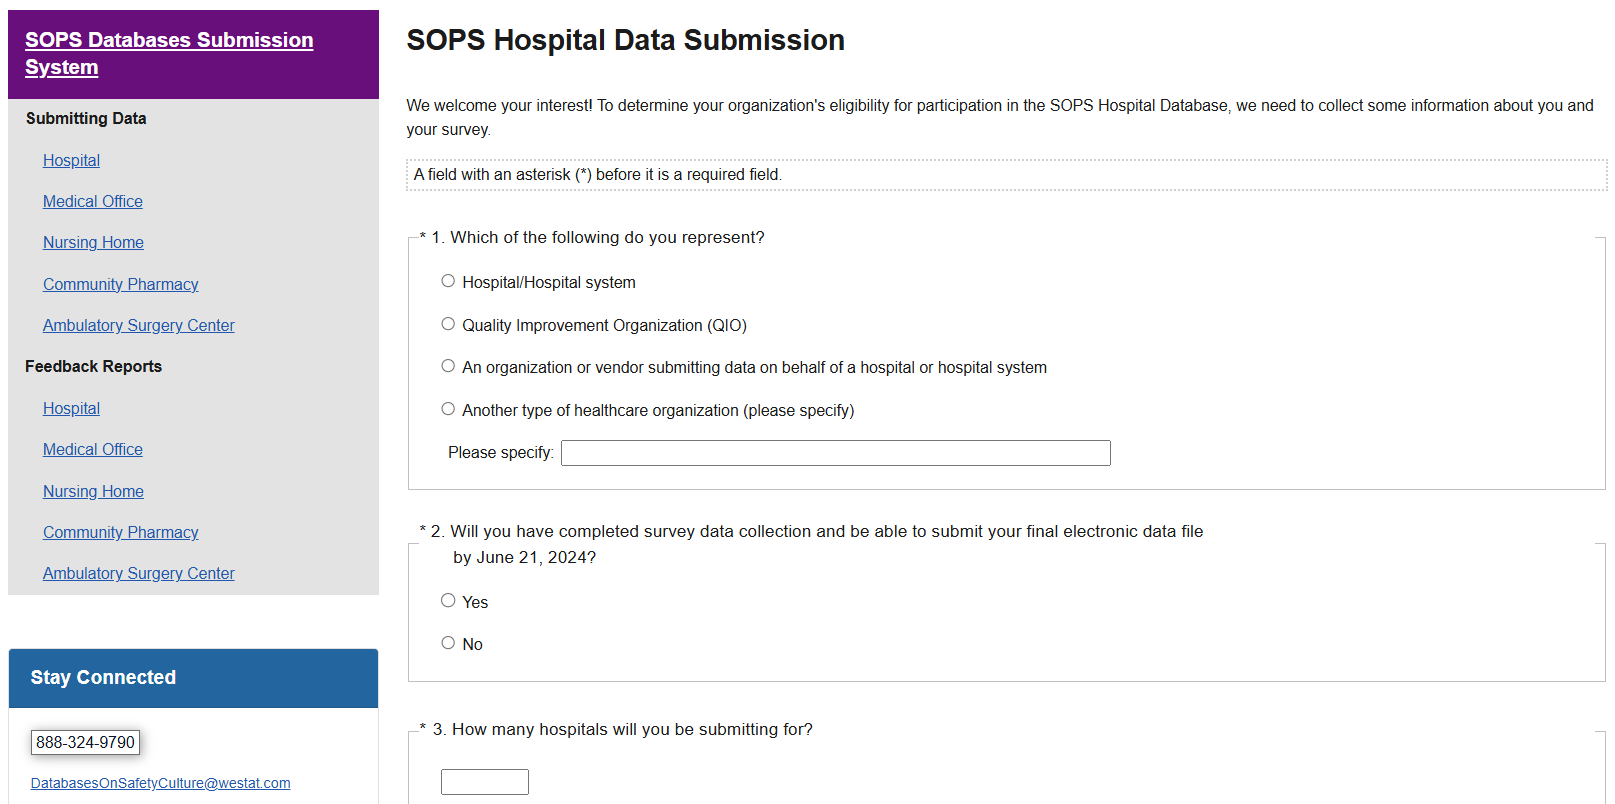Focus the number of hospitals input box
The height and width of the screenshot is (804, 1615).
485,782
